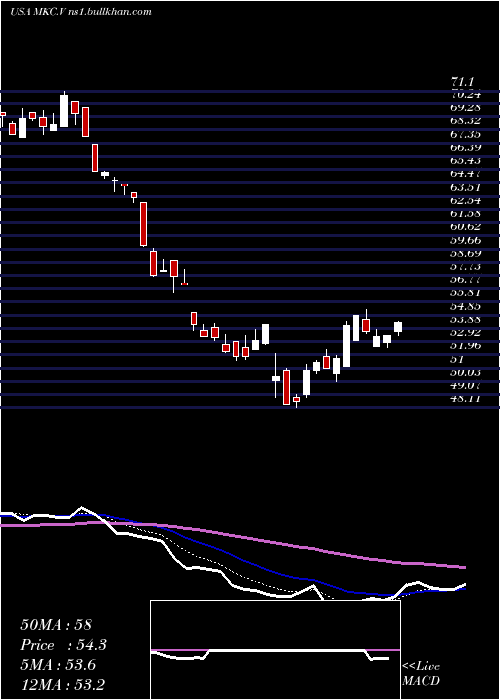Select the '12MA : 53.2' readout
Viewport: 500px width, 700px height.
64,684
